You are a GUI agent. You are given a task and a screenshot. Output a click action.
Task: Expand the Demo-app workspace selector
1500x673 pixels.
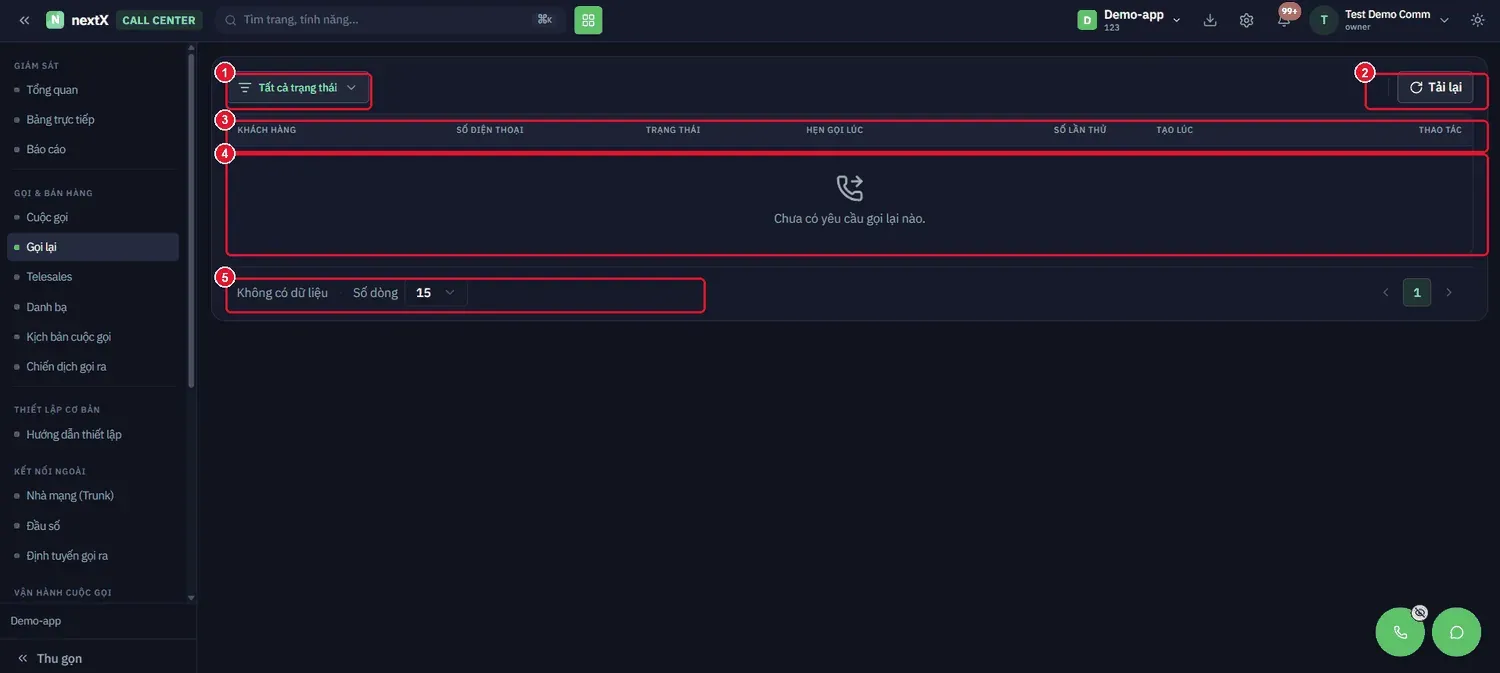tap(1130, 20)
